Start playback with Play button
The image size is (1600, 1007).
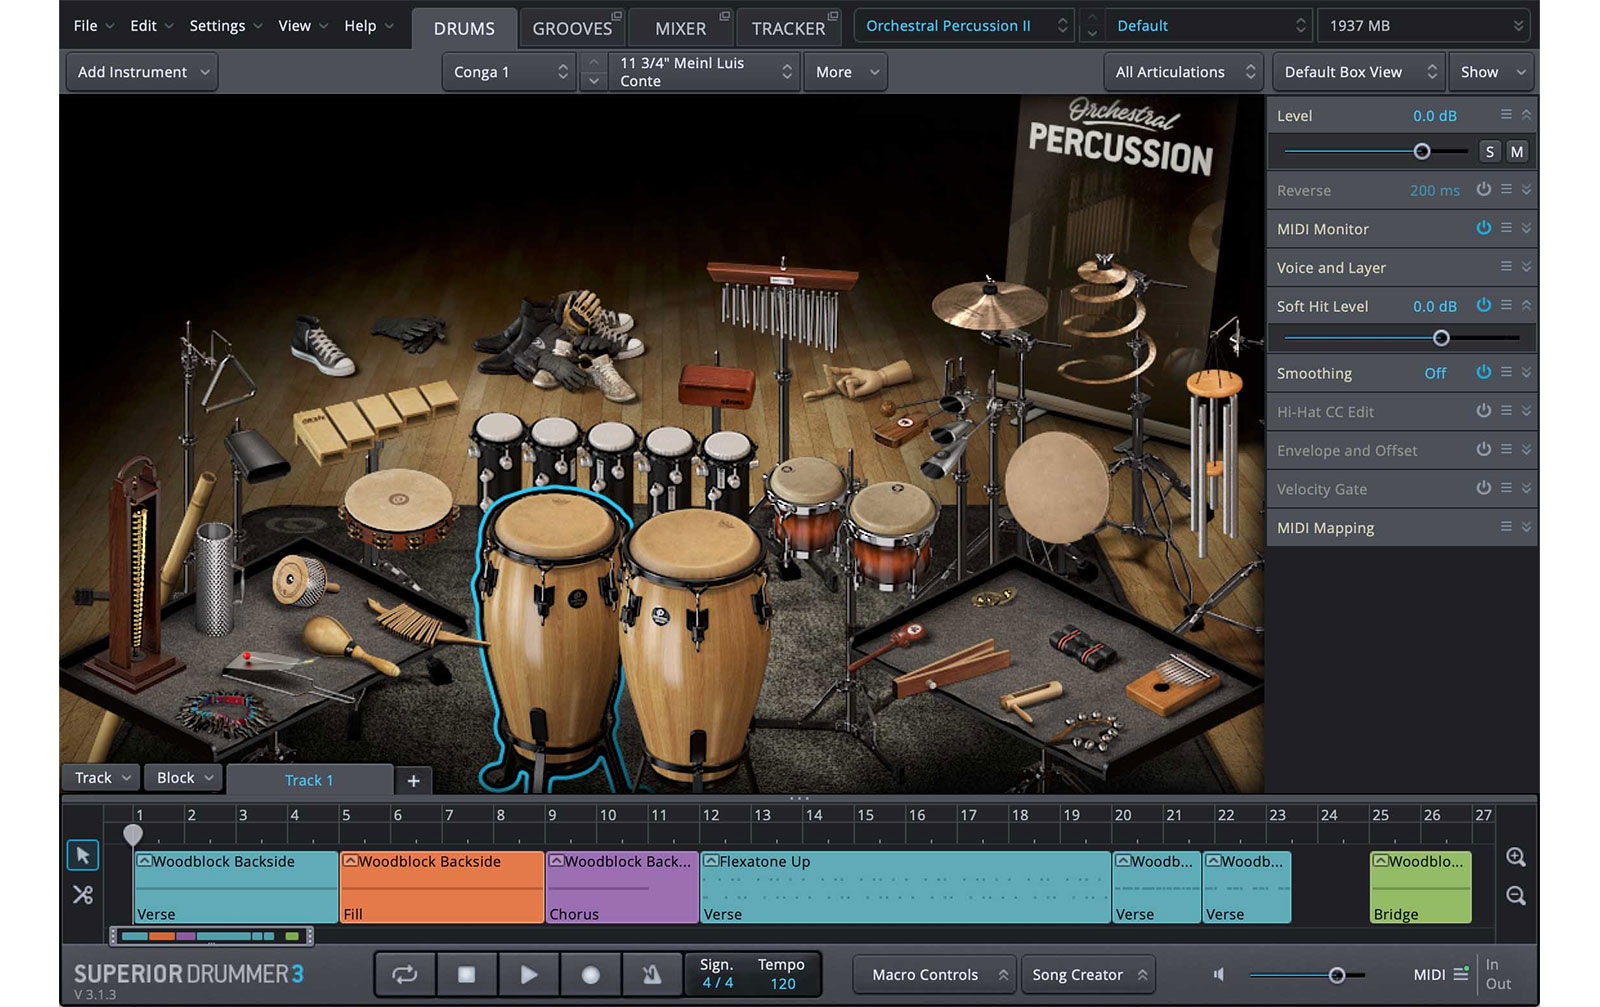click(528, 975)
